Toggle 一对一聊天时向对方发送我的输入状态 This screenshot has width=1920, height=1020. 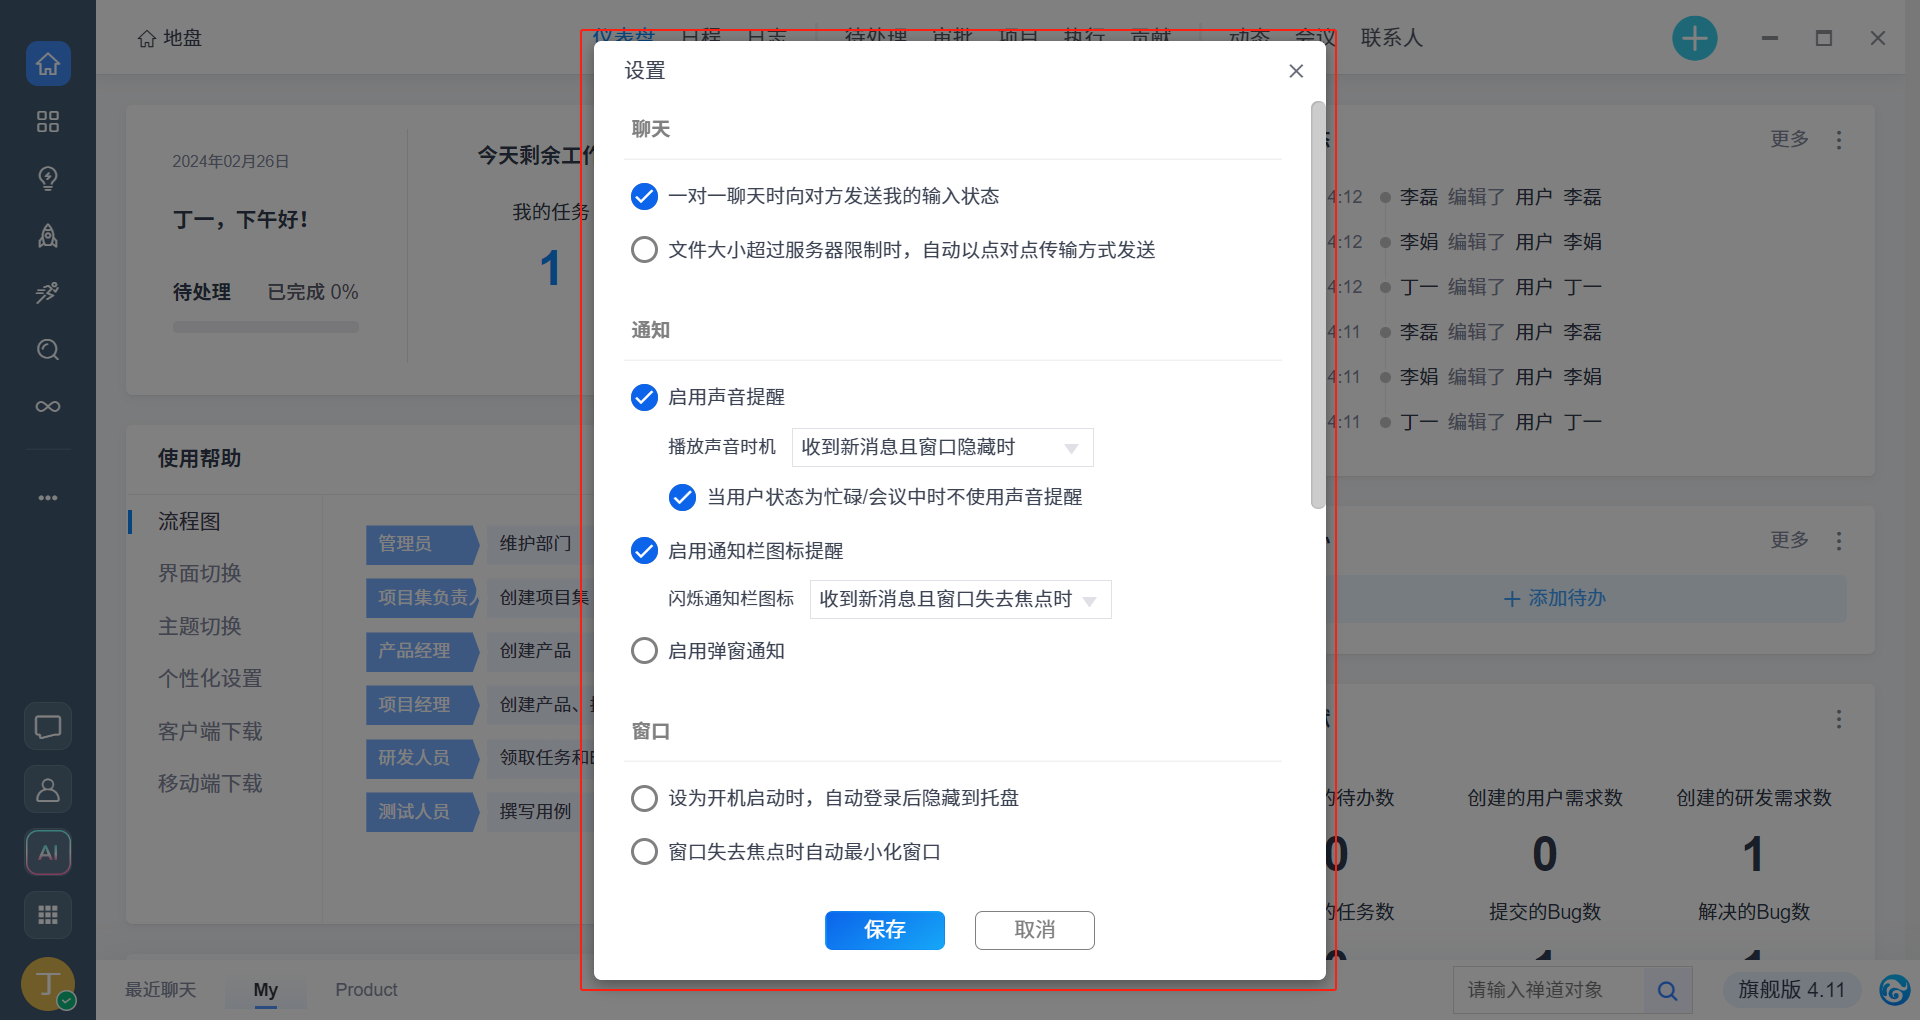tap(644, 196)
